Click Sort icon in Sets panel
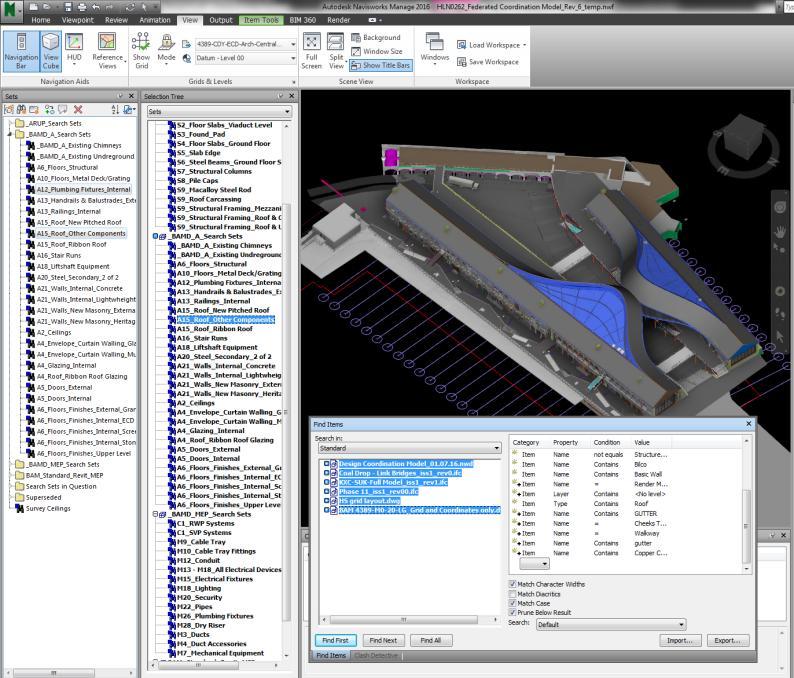Screen dimensions: 794x678 click(115, 109)
